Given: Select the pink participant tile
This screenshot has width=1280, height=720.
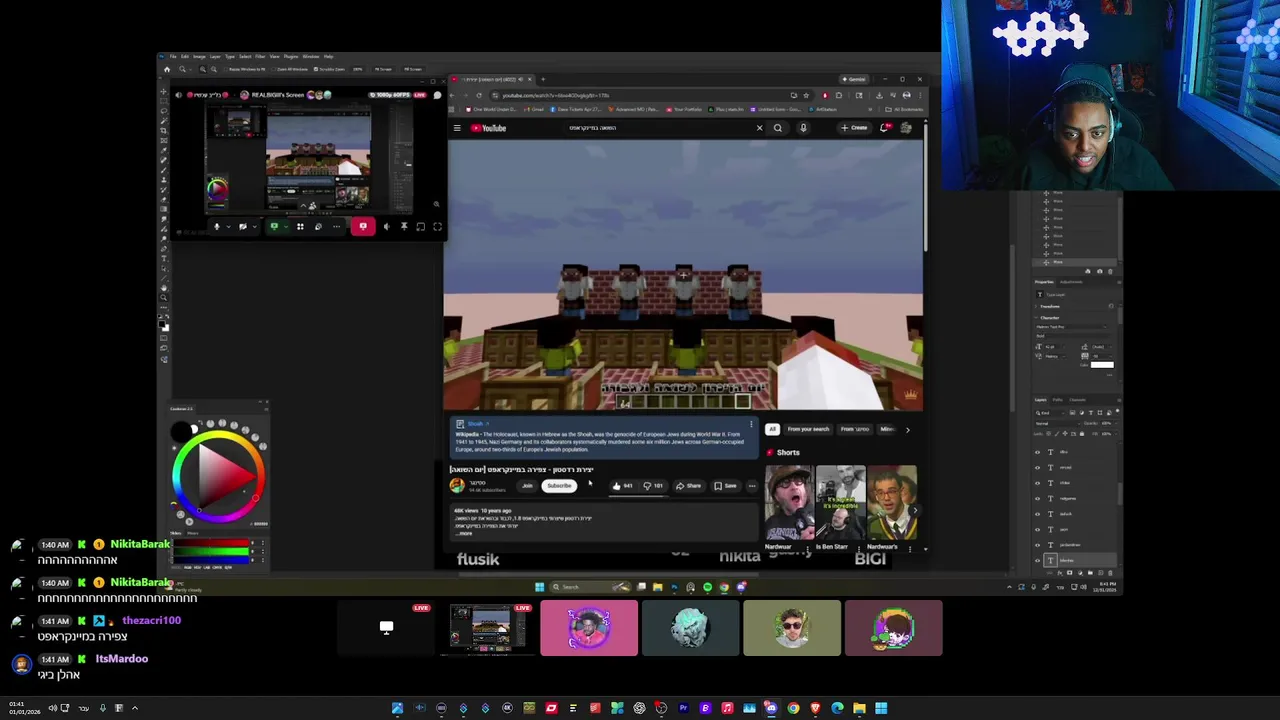Looking at the screenshot, I should click(589, 628).
